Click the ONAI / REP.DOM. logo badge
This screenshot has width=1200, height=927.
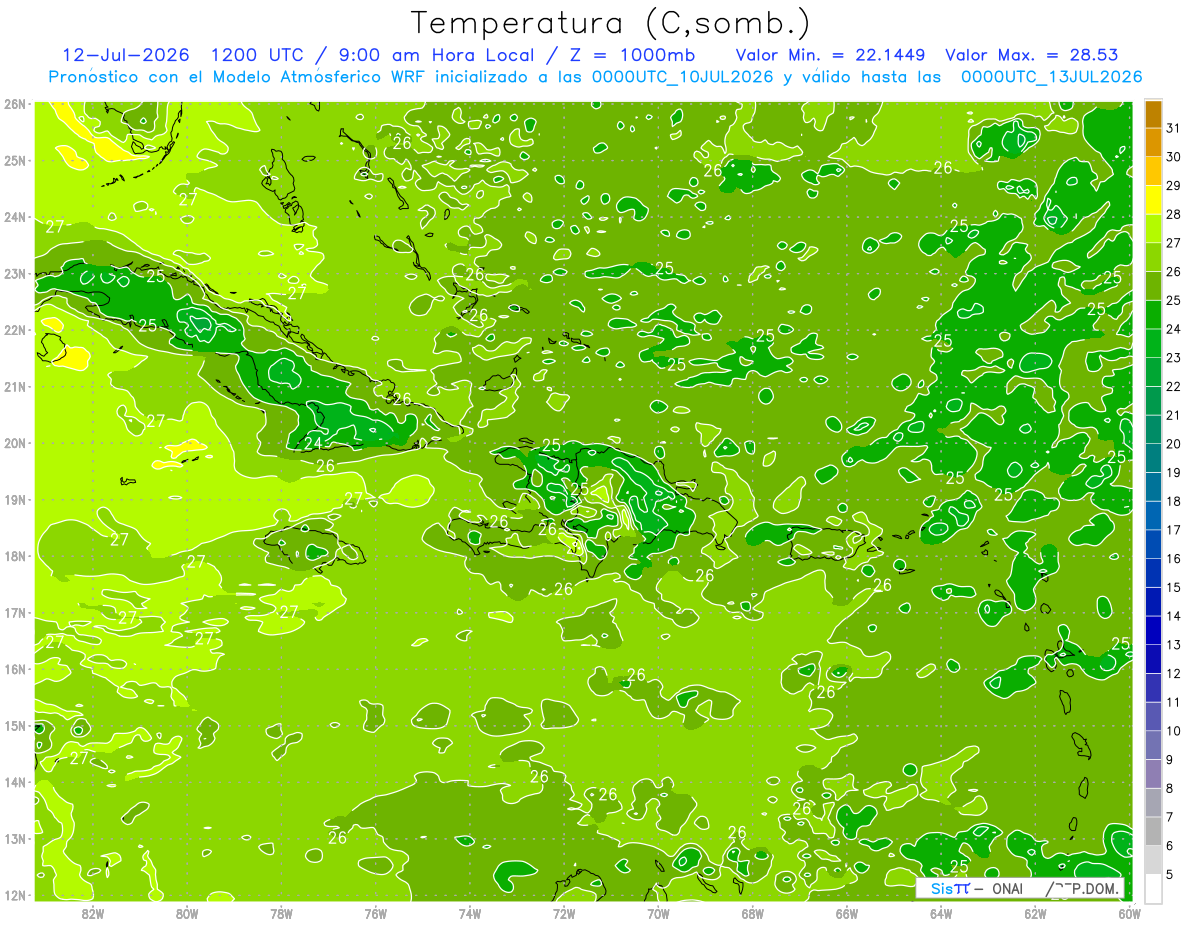[1020, 889]
